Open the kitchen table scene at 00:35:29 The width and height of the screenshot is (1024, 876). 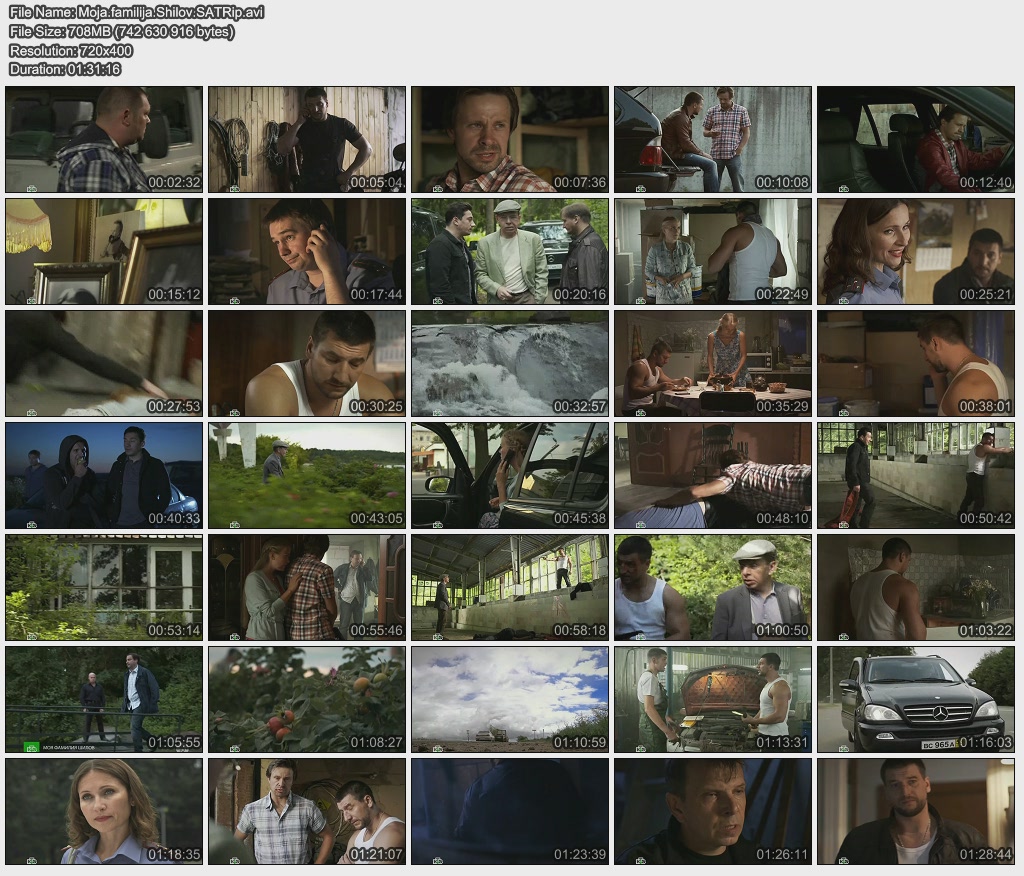[x=713, y=363]
